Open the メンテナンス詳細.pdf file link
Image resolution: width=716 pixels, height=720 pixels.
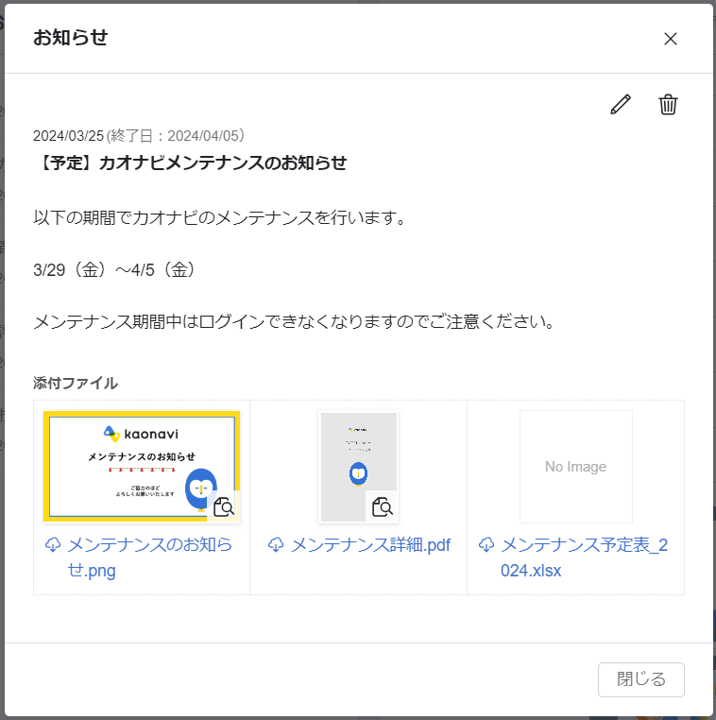[x=370, y=545]
